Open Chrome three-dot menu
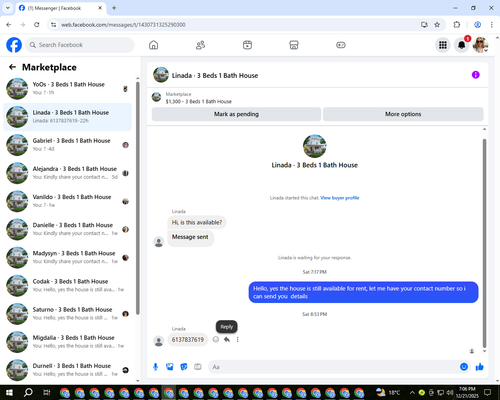 (x=492, y=25)
